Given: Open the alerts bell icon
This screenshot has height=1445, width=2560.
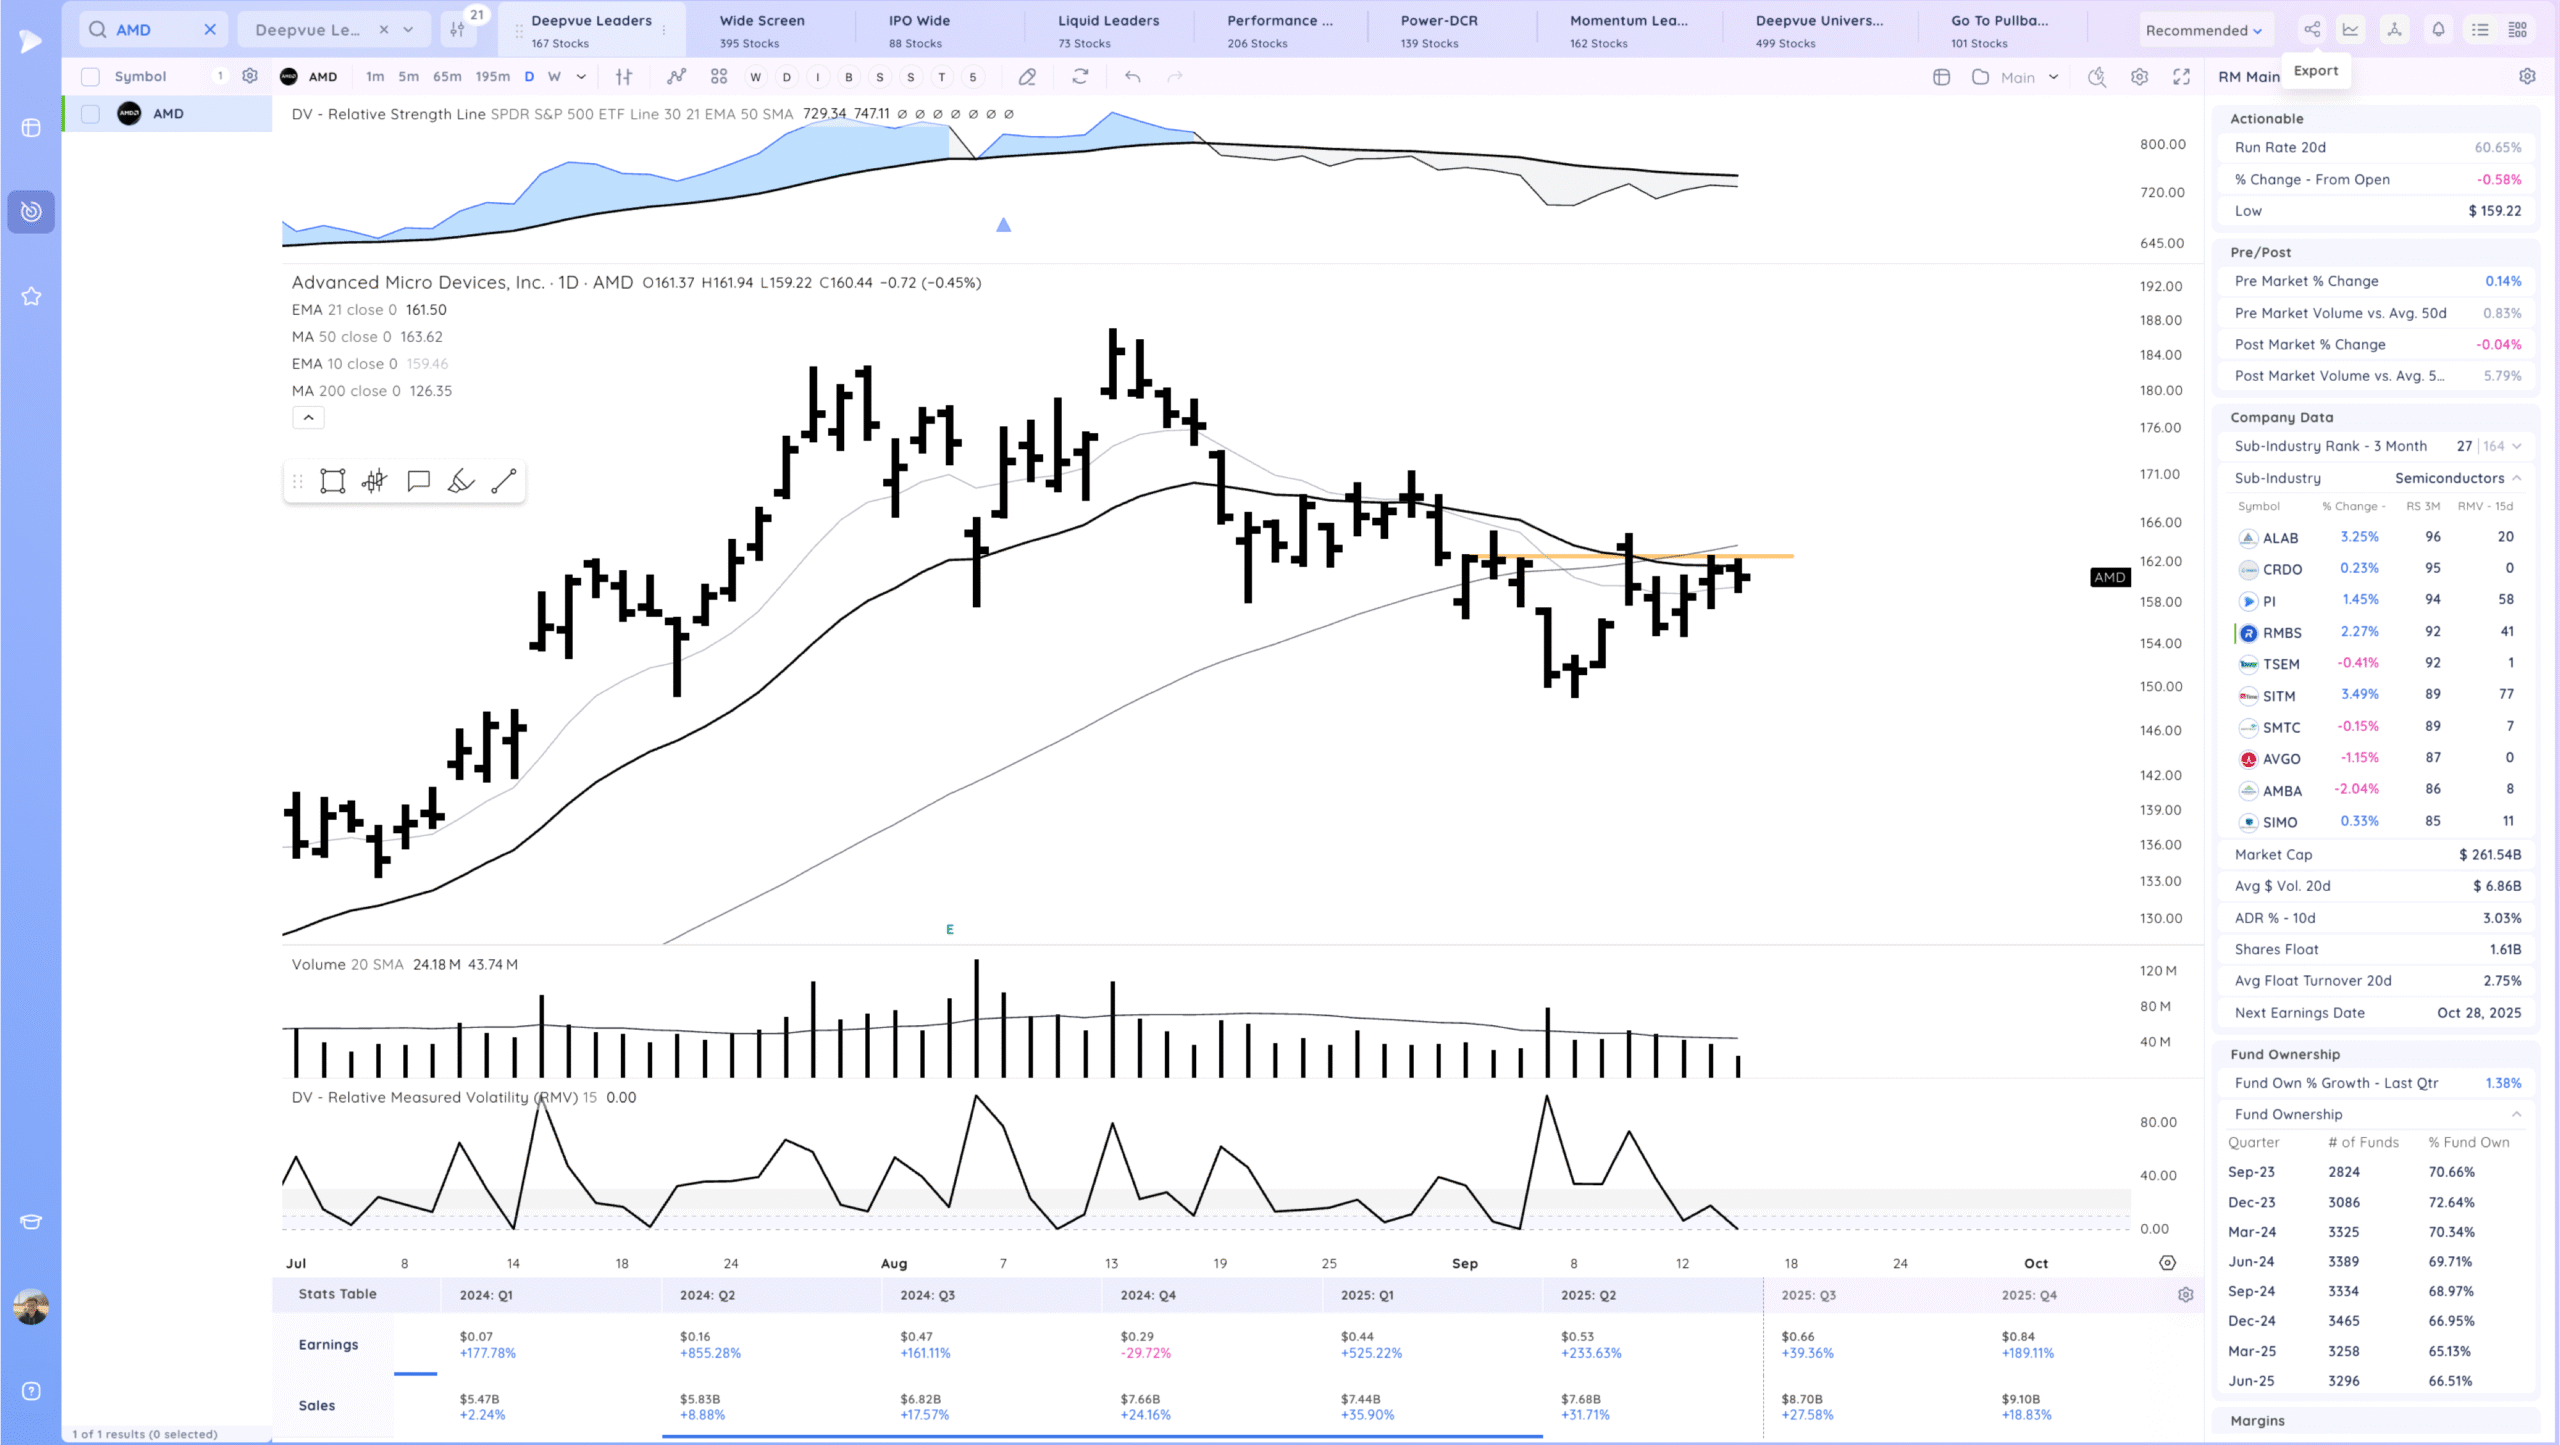Looking at the screenshot, I should pos(2438,30).
